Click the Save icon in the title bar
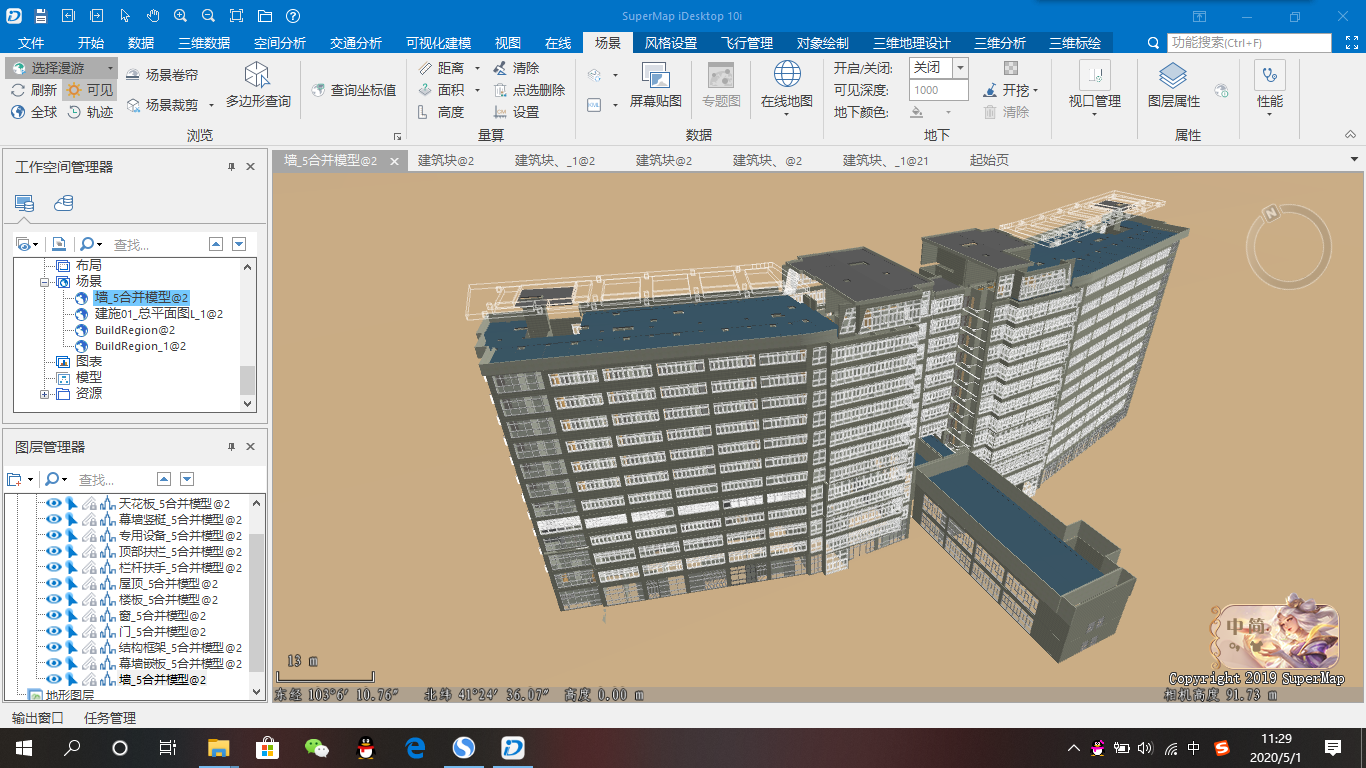 tap(40, 16)
